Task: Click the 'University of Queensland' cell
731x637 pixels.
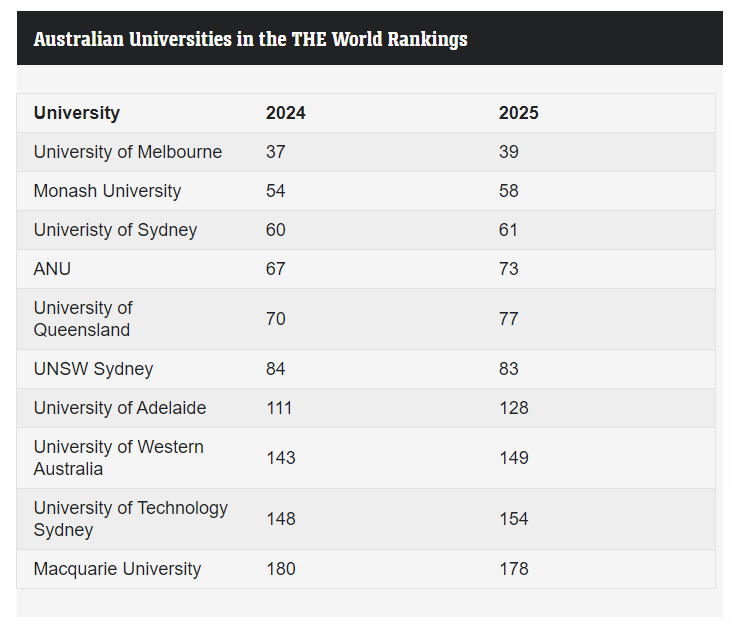Action: point(83,319)
